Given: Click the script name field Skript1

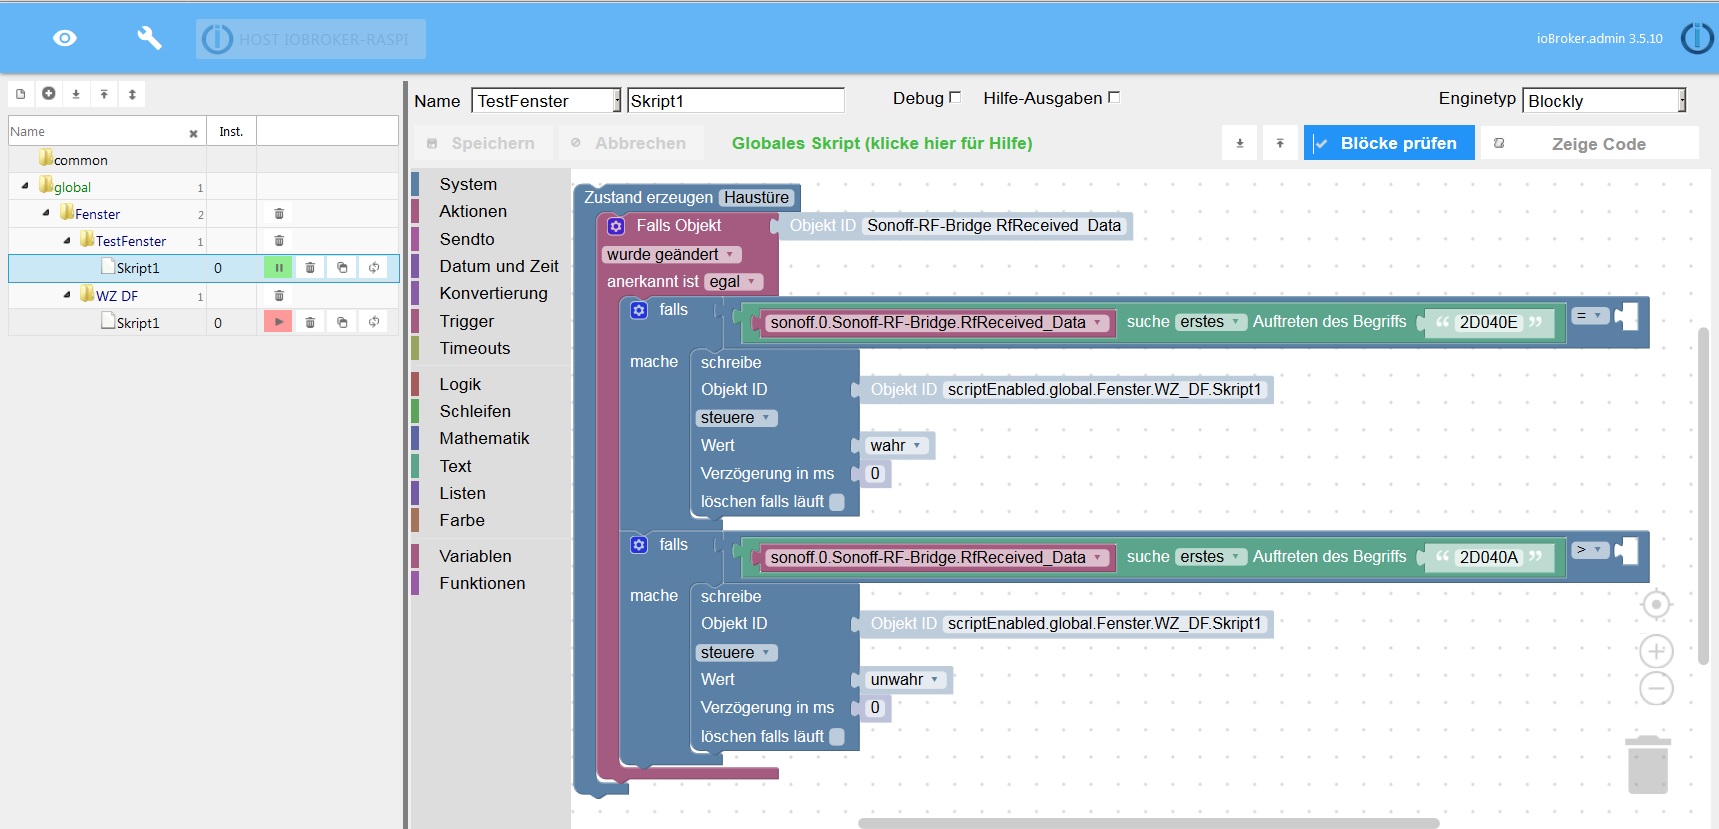Looking at the screenshot, I should [735, 101].
